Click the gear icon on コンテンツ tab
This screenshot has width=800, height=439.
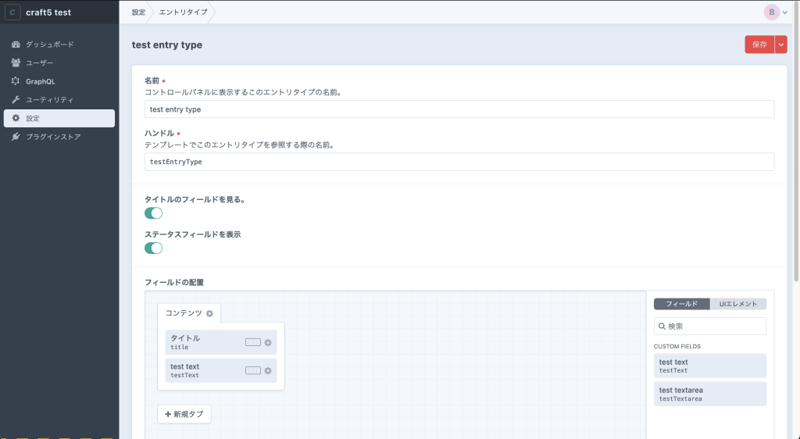tap(209, 314)
